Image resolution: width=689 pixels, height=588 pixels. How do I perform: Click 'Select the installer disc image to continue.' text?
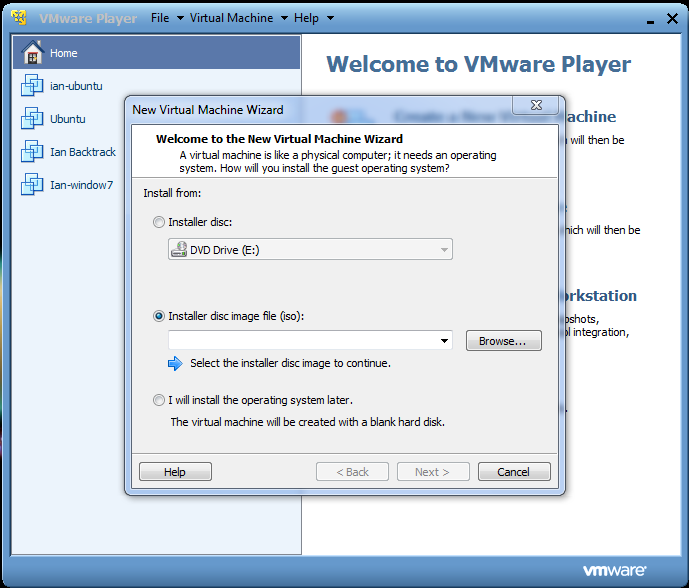pyautogui.click(x=290, y=363)
